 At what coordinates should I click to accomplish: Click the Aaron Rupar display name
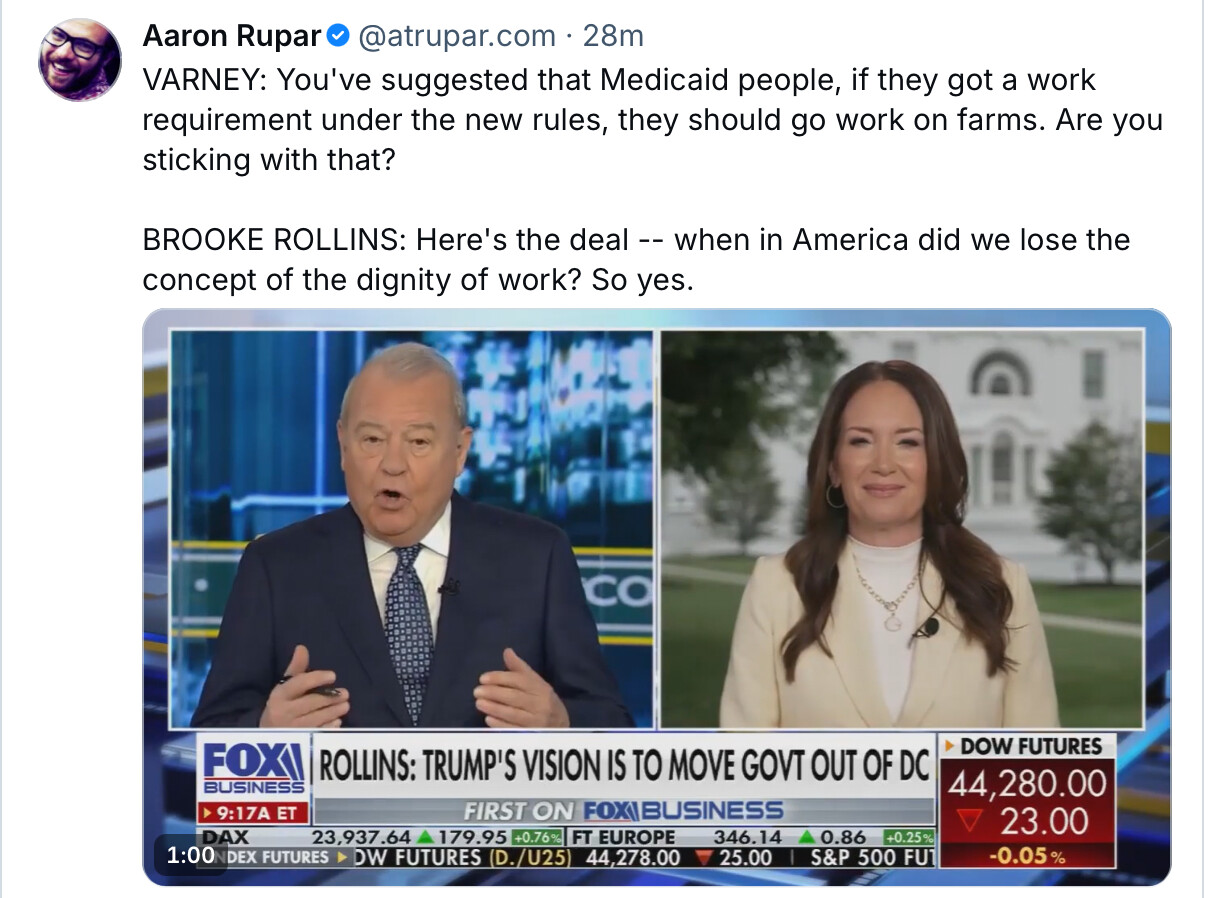coord(232,37)
